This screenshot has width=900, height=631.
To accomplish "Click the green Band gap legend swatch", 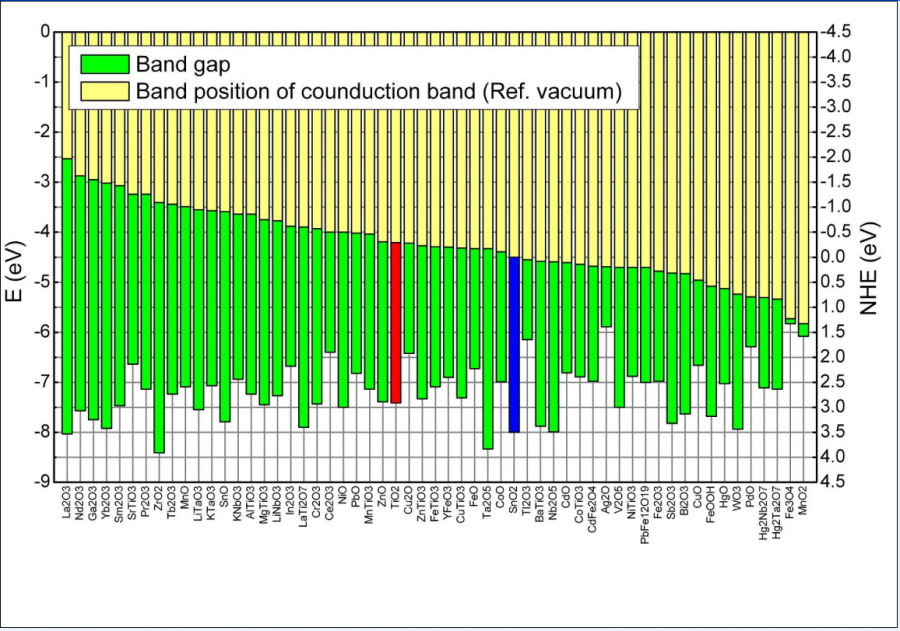I will point(105,64).
